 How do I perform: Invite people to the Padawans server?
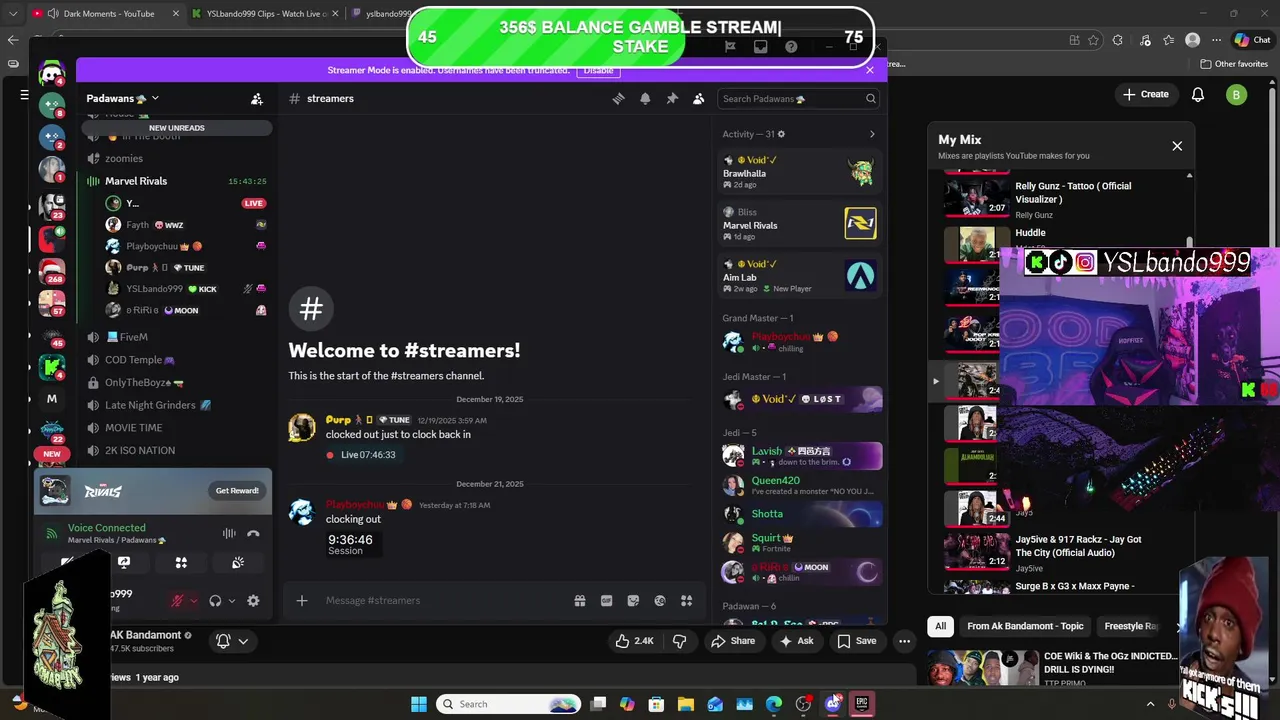257,98
